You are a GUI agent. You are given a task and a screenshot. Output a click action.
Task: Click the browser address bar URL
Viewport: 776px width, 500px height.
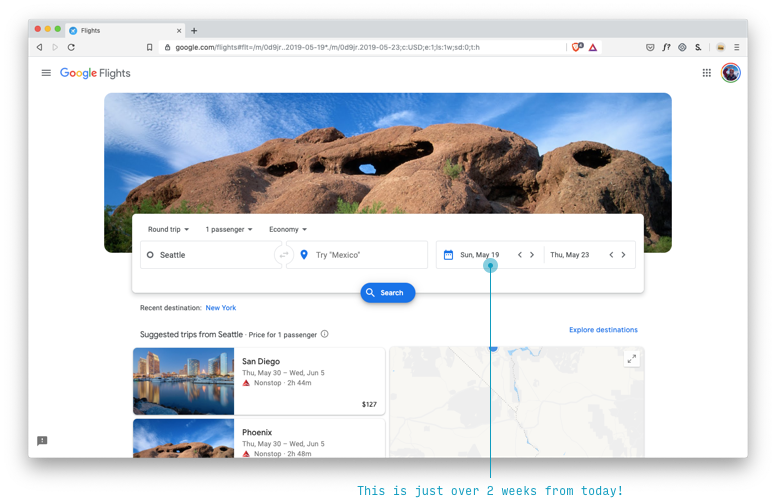[328, 48]
